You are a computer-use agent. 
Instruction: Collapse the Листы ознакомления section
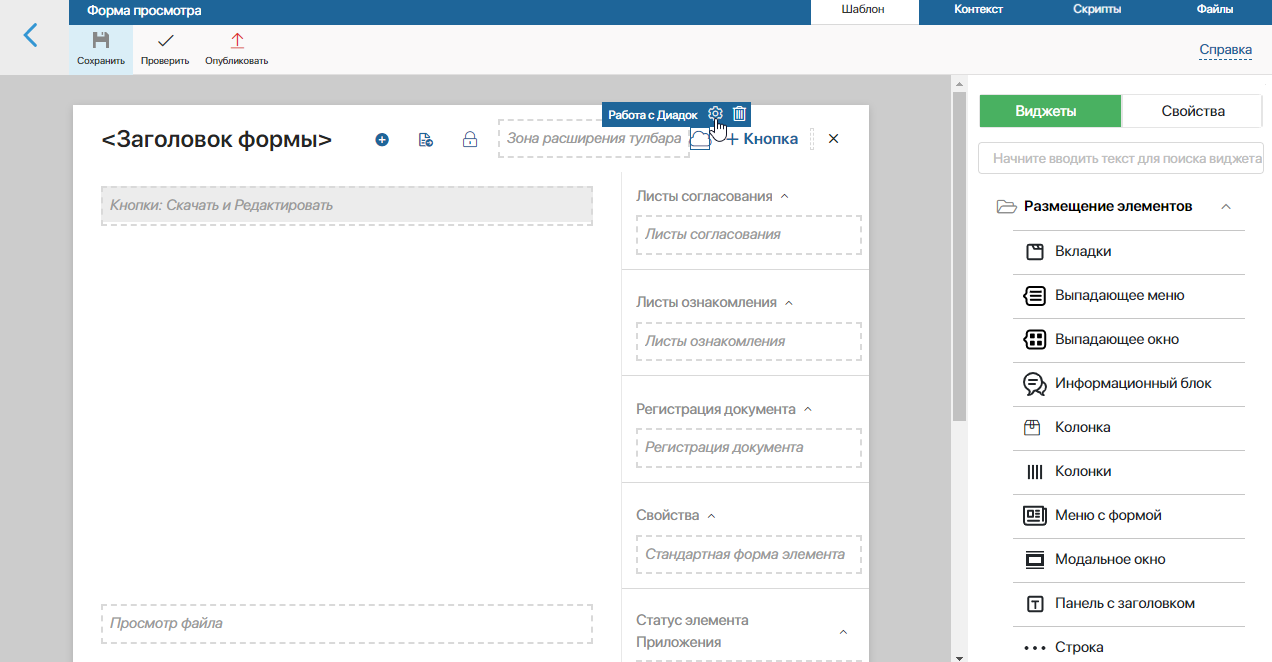788,303
